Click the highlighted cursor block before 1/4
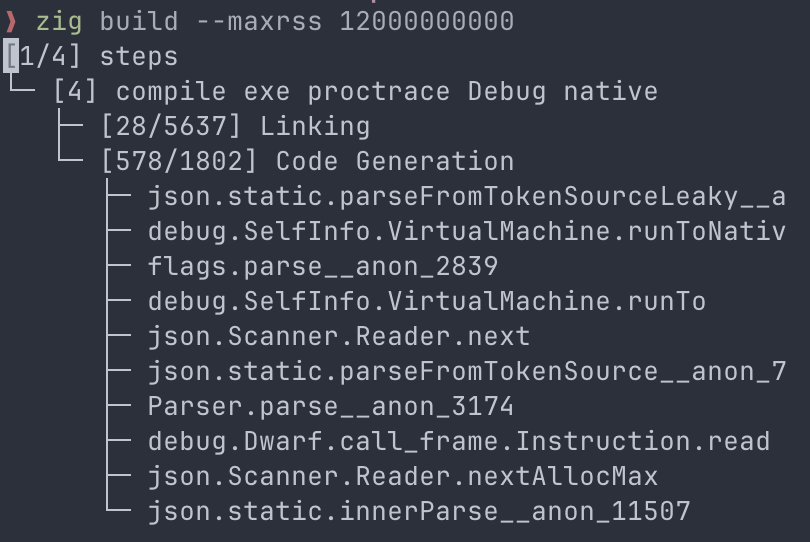Viewport: 810px width, 542px height. coord(12,56)
